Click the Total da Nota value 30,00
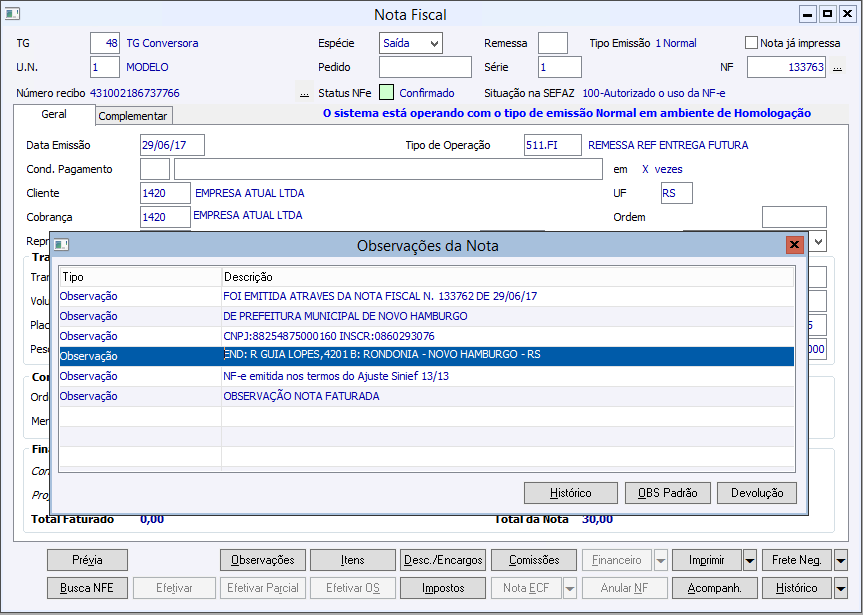This screenshot has width=863, height=615. pos(597,519)
